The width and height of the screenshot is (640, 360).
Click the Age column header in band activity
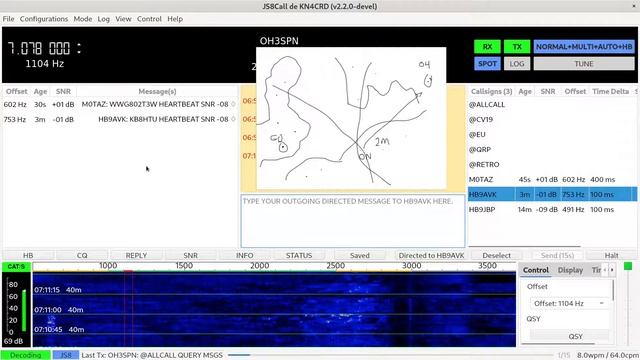[x=40, y=91]
